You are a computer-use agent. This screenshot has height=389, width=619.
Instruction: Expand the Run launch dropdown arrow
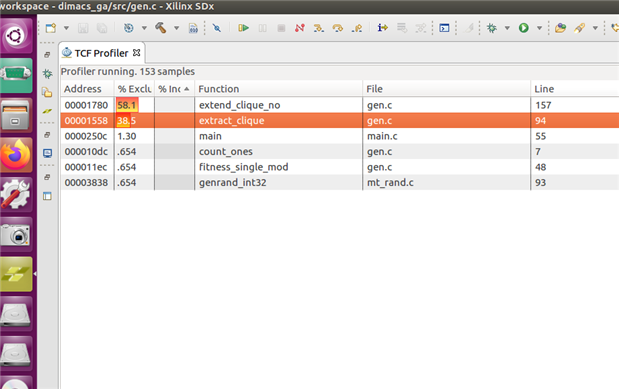point(539,28)
